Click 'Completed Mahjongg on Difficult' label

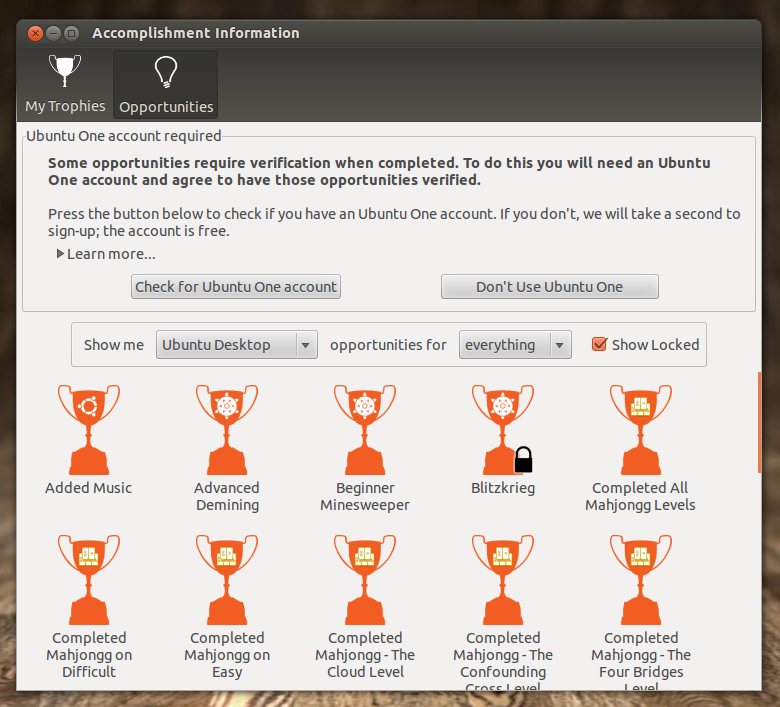pyautogui.click(x=89, y=654)
